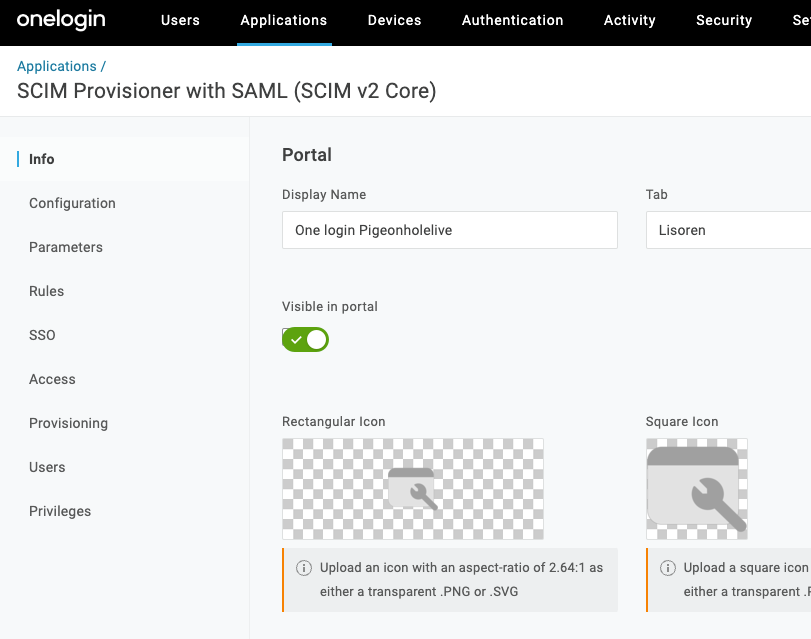The height and width of the screenshot is (639, 811).
Task: Go to the Configuration sidebar tab
Action: point(72,203)
